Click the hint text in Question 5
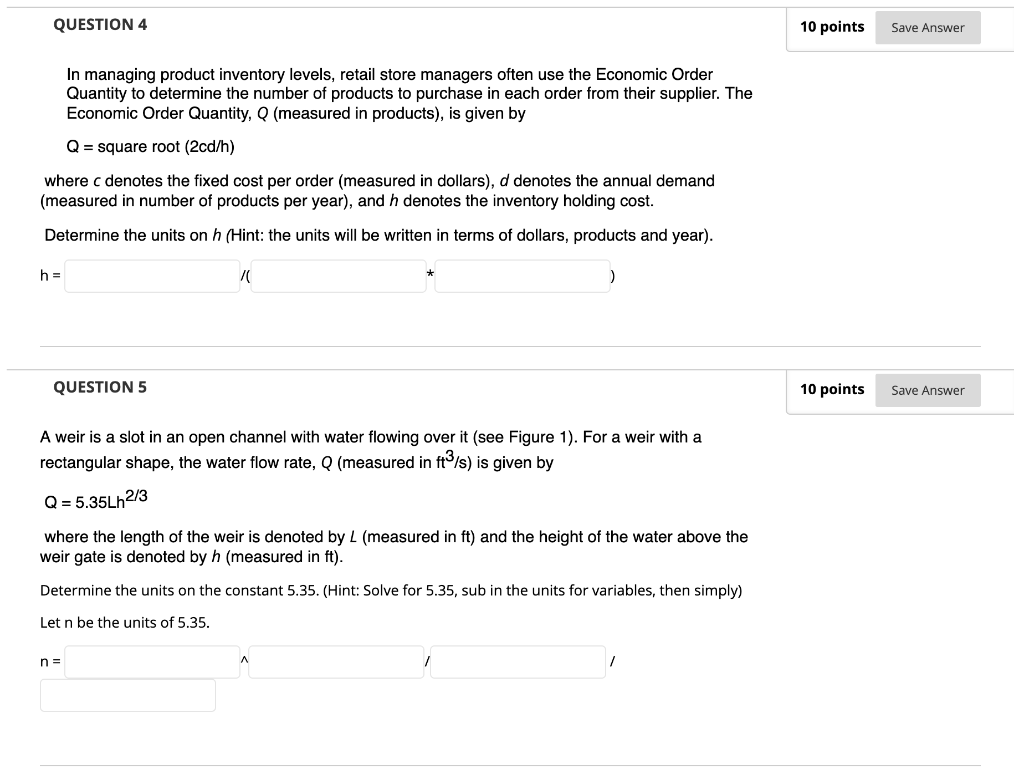The image size is (1024, 784). 390,590
